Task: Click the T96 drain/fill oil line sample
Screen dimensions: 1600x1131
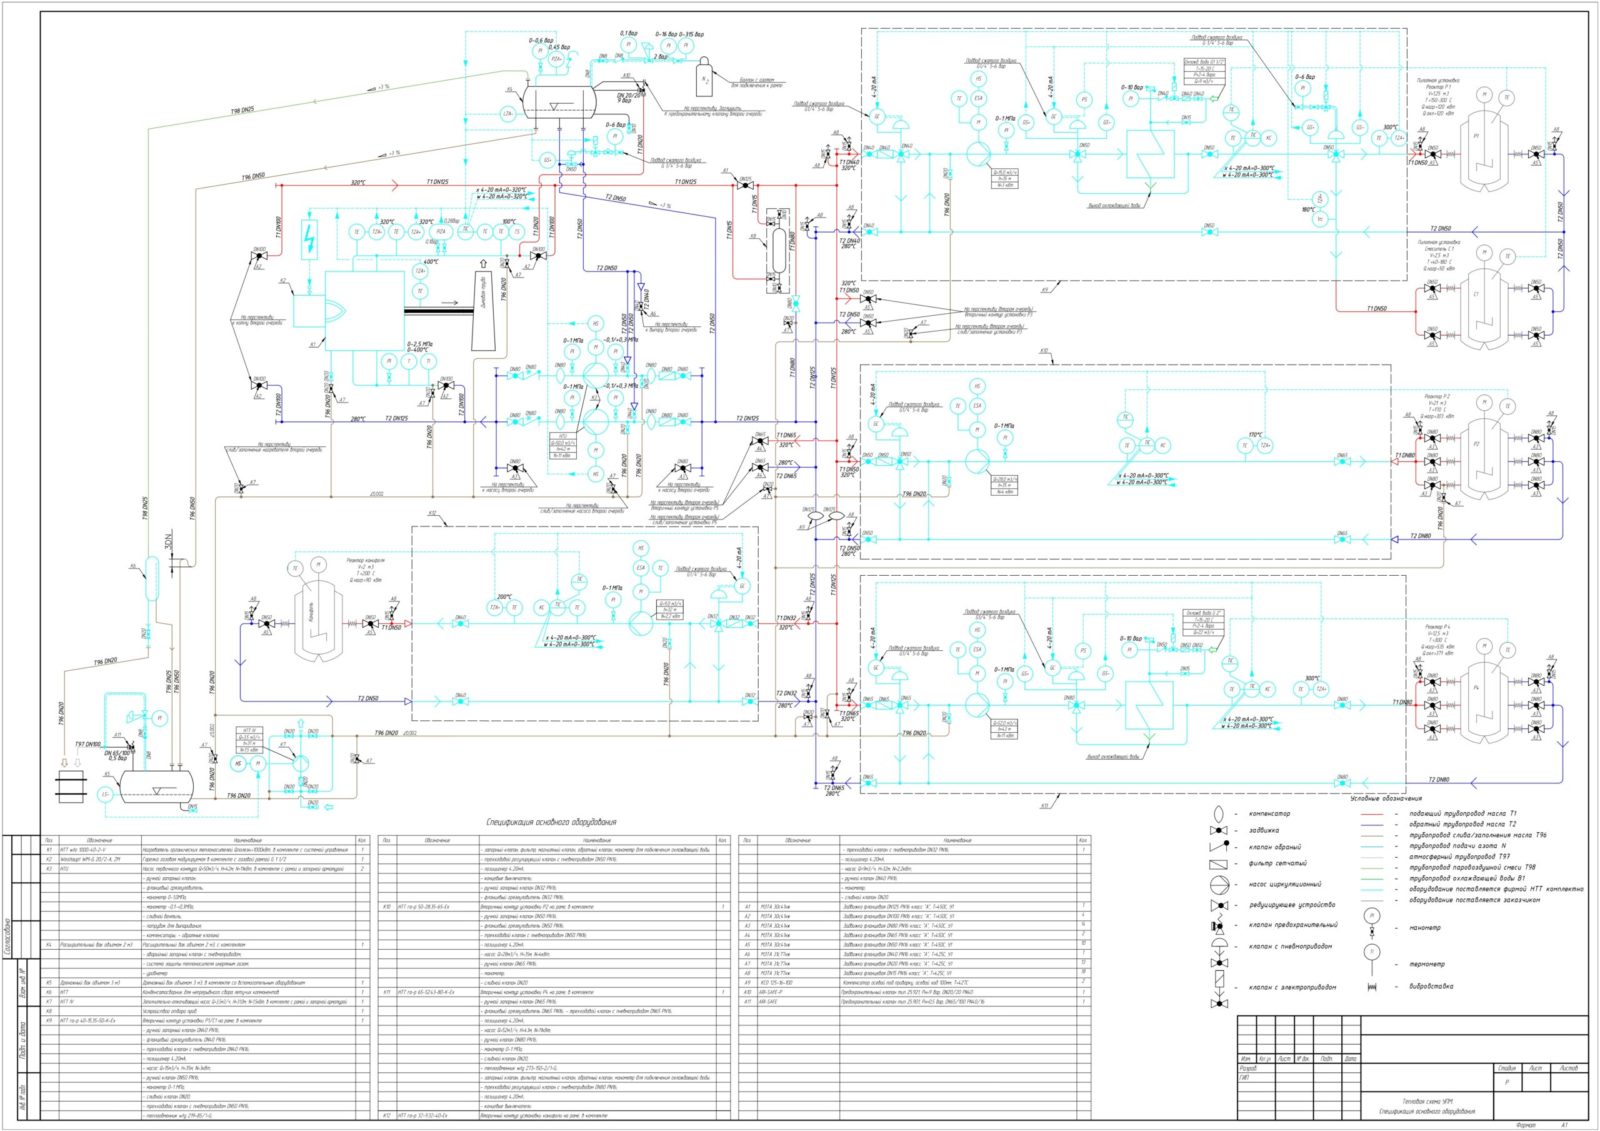Action: pos(1372,836)
